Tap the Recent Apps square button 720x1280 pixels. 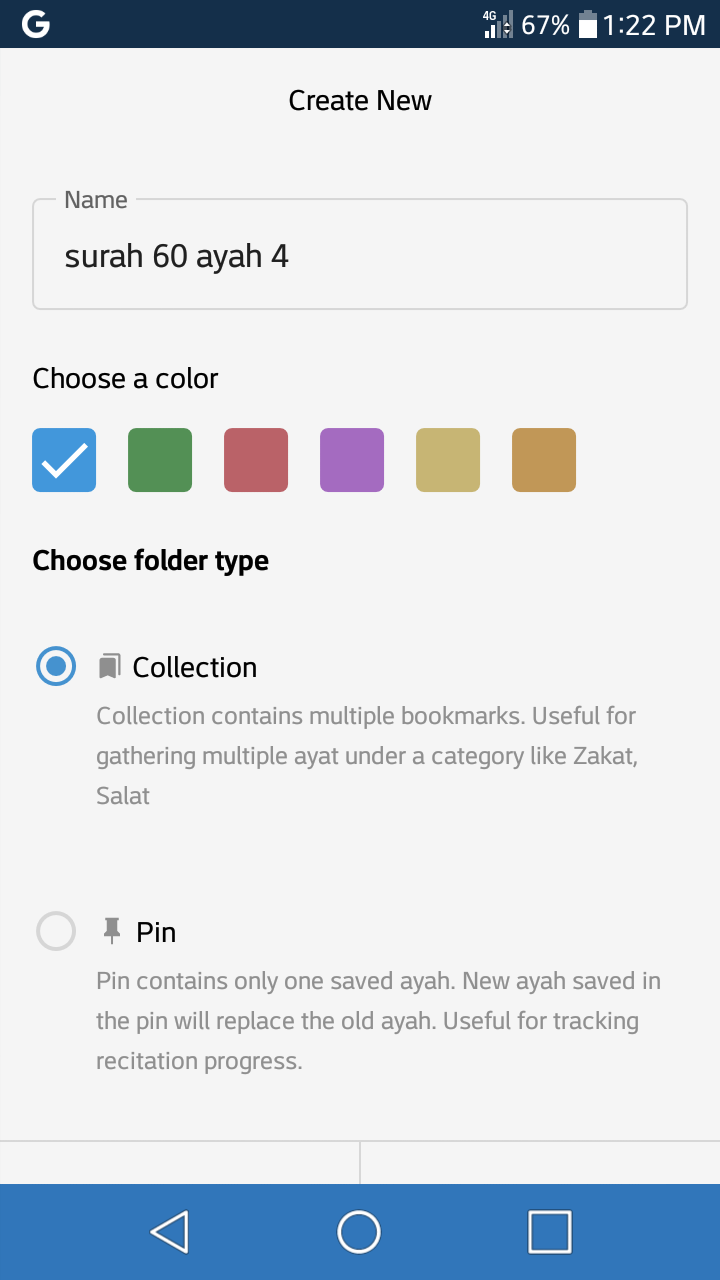[548, 1232]
